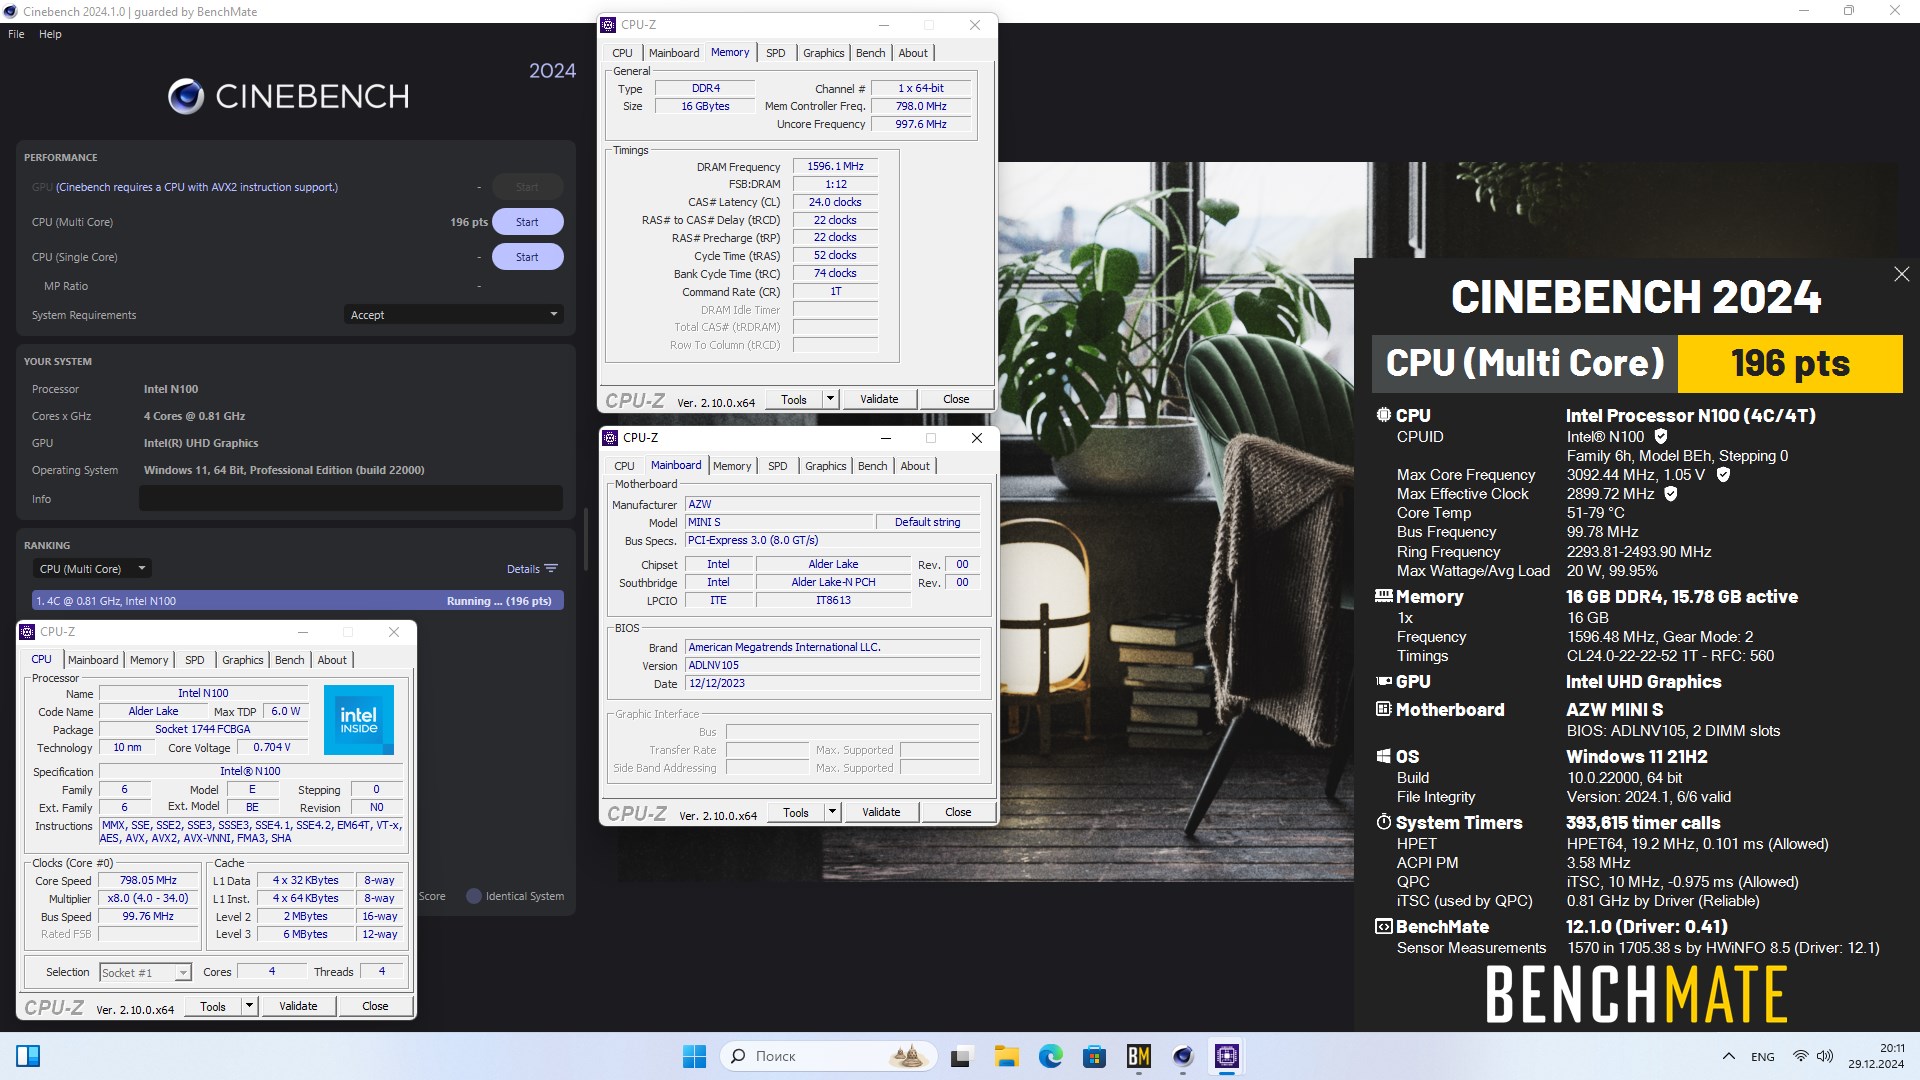The height and width of the screenshot is (1080, 1920).
Task: Click Validate in CPU-Z CPU window
Action: click(298, 1006)
